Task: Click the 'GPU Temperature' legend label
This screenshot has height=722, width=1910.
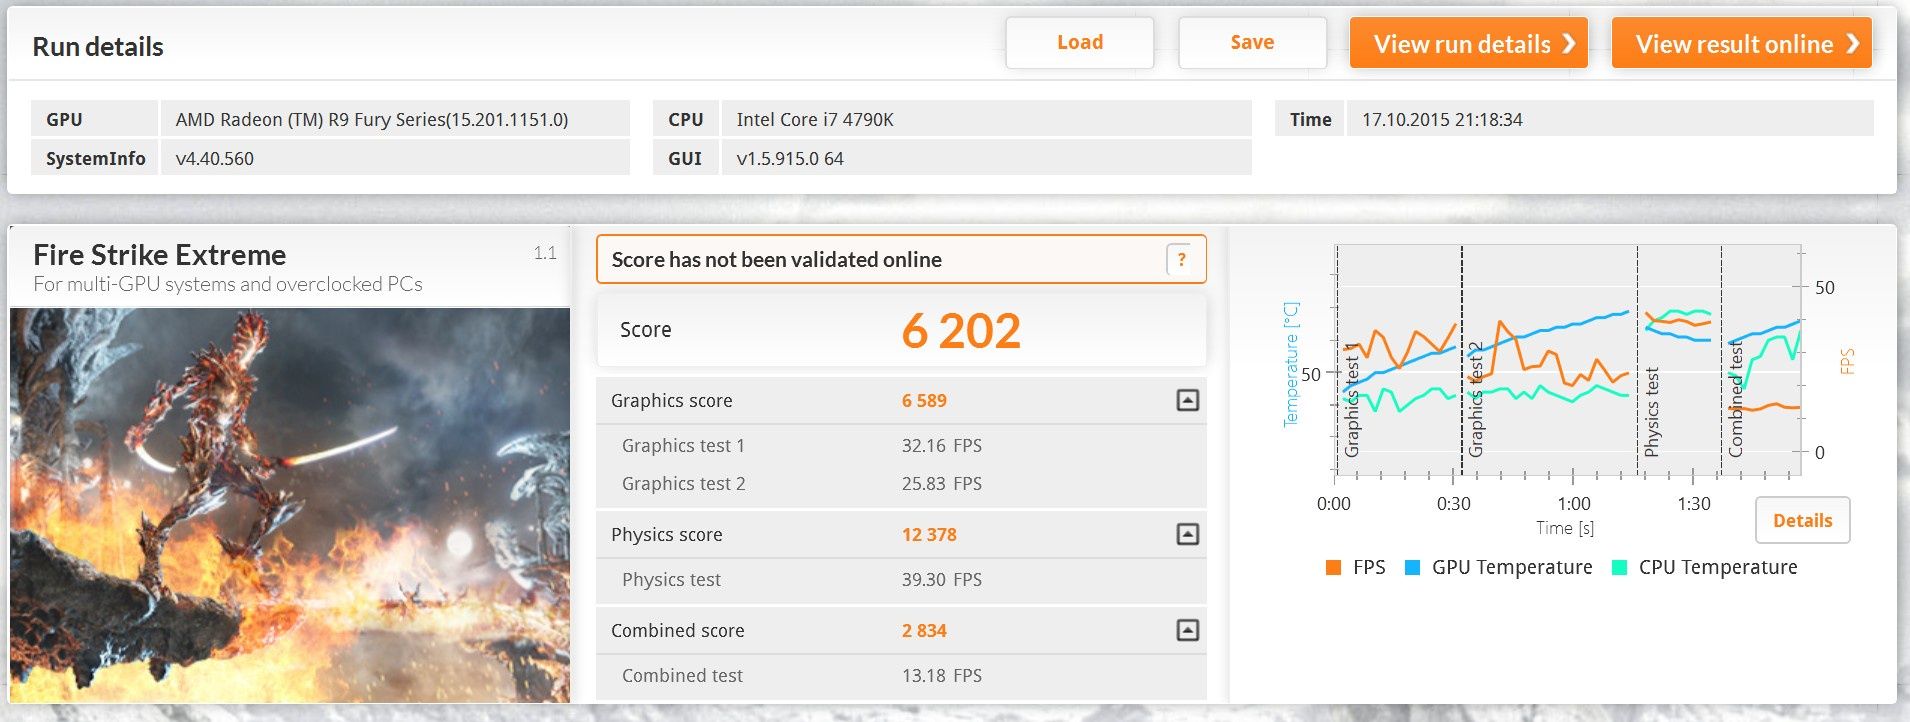Action: click(x=1512, y=567)
